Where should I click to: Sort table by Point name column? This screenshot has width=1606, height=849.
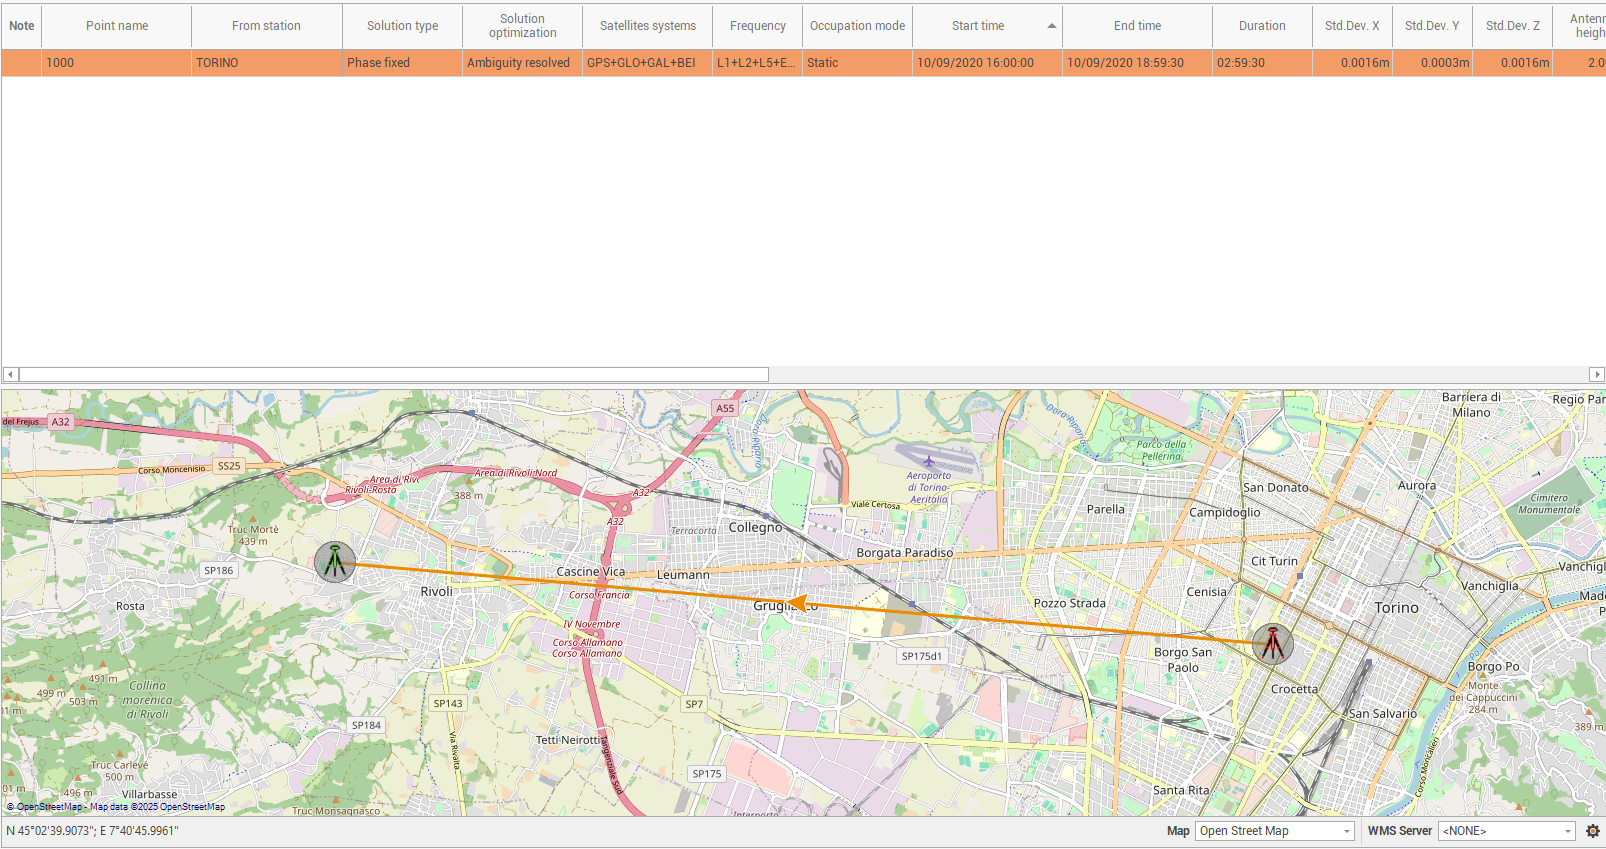point(116,26)
